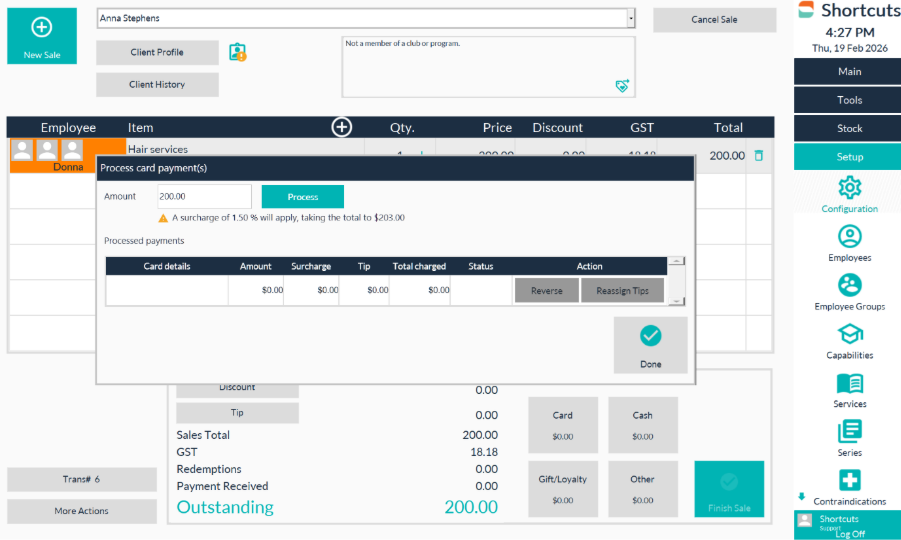Click the Surcharge column header
This screenshot has height=540, width=901.
(x=311, y=267)
